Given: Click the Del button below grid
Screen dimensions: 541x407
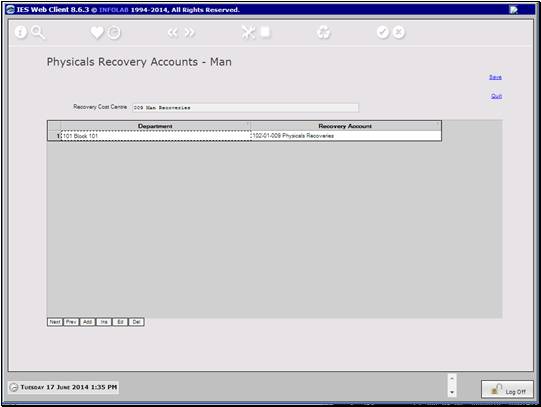Looking at the screenshot, I should click(x=136, y=322).
